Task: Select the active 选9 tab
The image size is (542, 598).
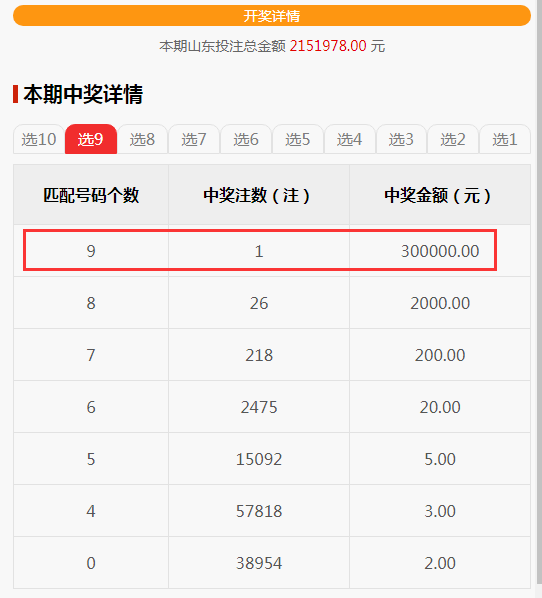Action: pos(91,139)
